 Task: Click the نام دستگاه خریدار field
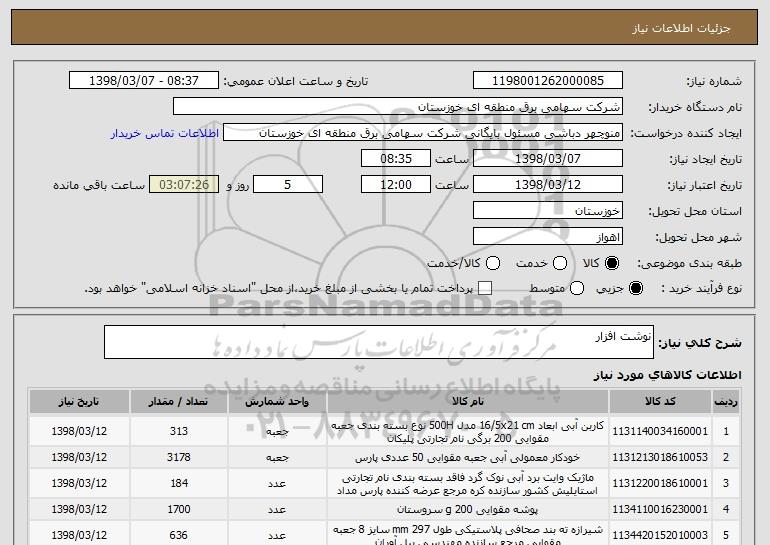[x=398, y=107]
